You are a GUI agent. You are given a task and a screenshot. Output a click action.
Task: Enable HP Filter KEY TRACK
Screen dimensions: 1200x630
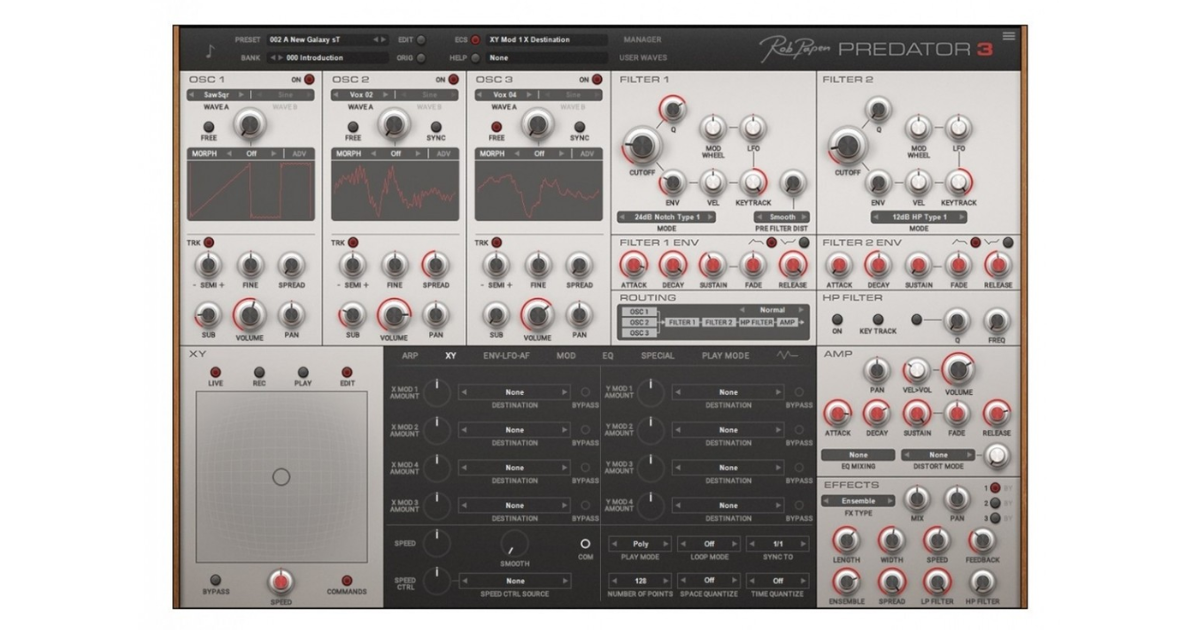(x=878, y=319)
